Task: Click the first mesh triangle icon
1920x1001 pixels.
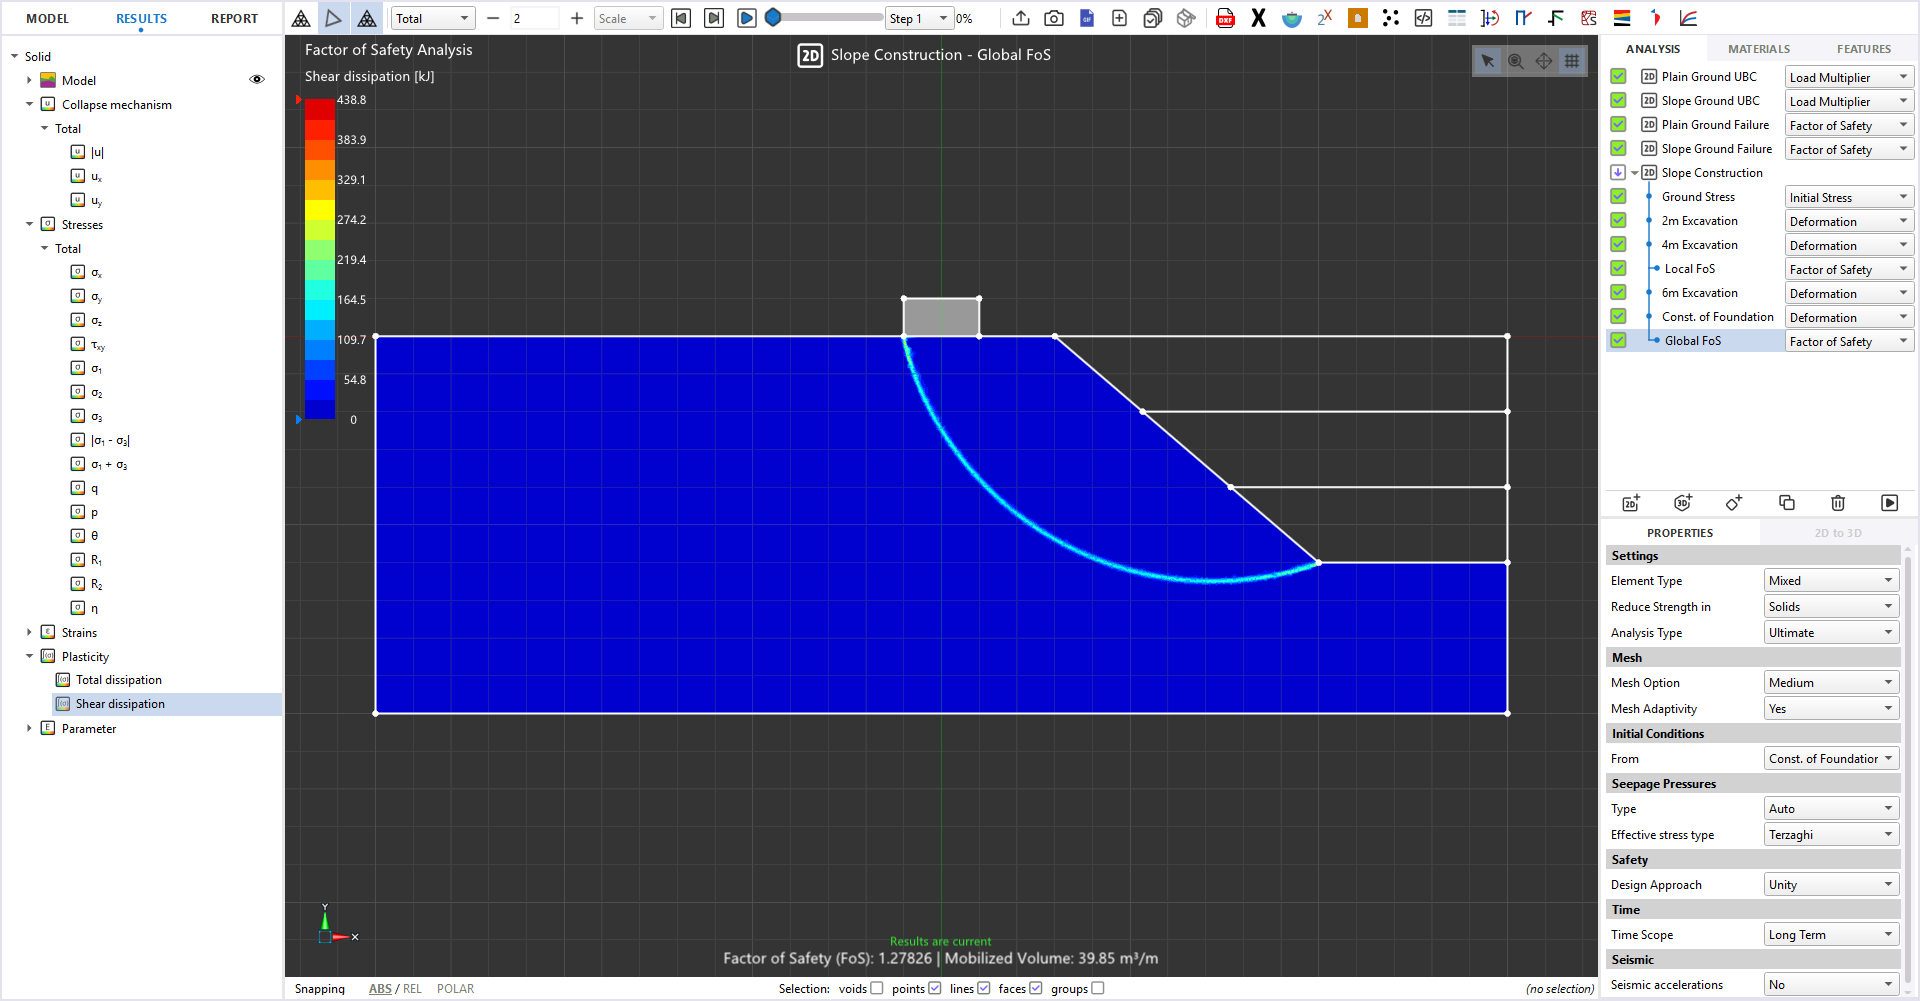Action: pos(301,18)
